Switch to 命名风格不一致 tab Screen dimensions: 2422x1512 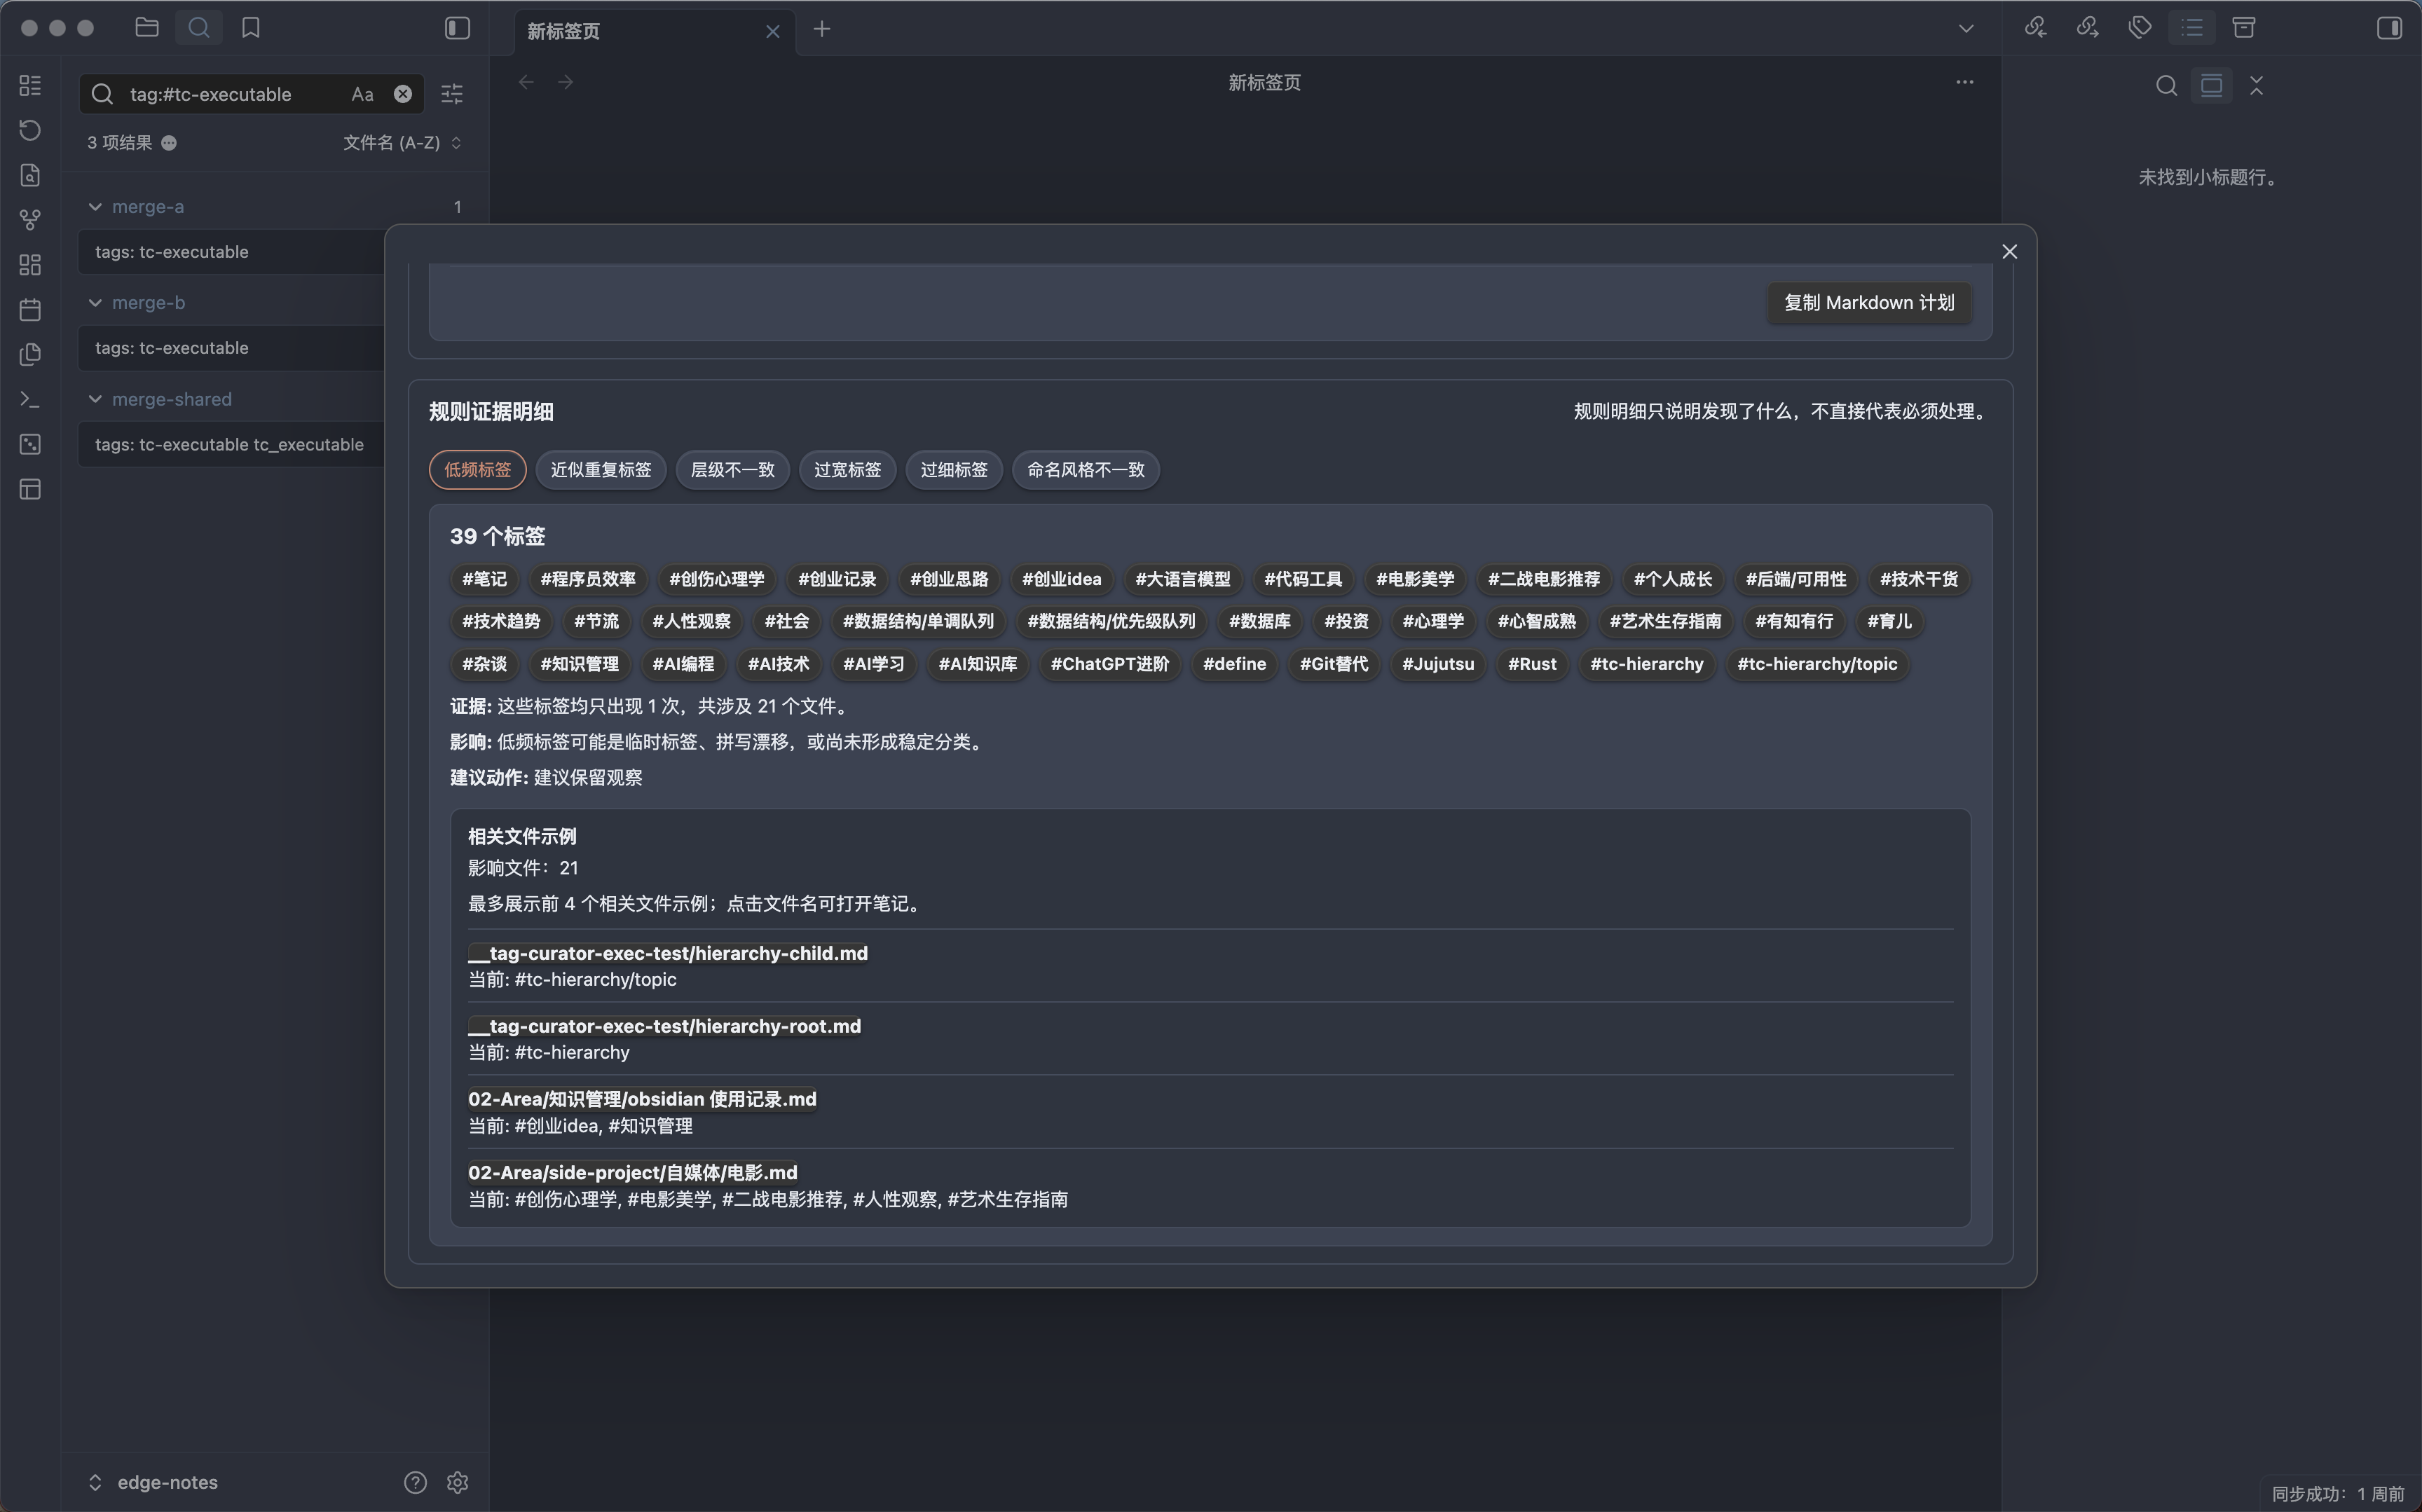[x=1086, y=470]
